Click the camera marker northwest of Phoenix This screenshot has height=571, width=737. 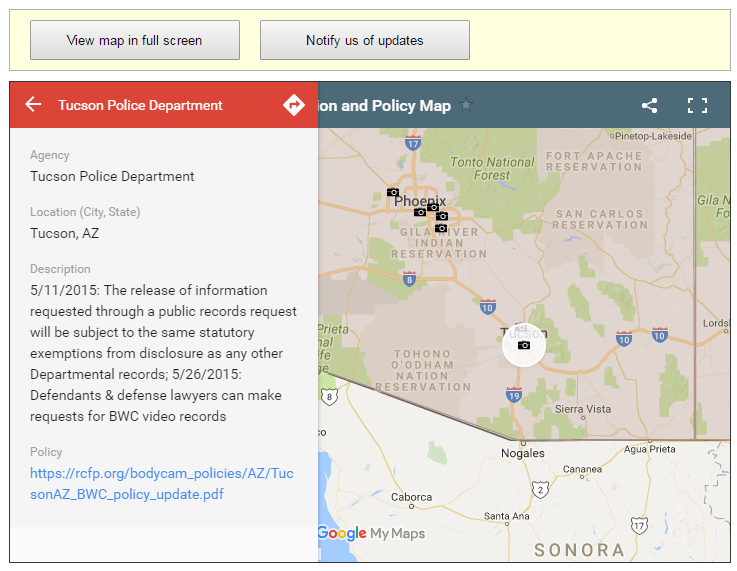click(393, 192)
